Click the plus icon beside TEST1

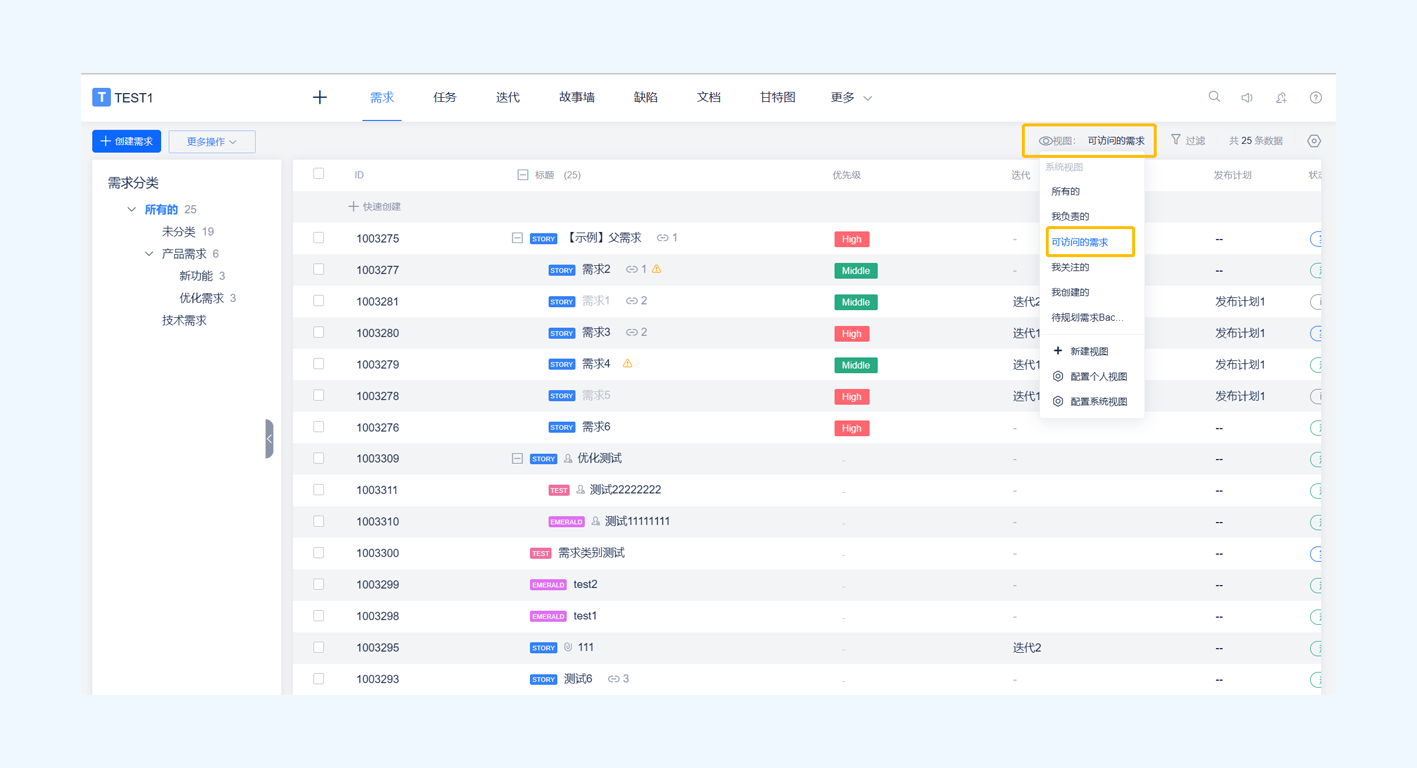click(x=320, y=97)
